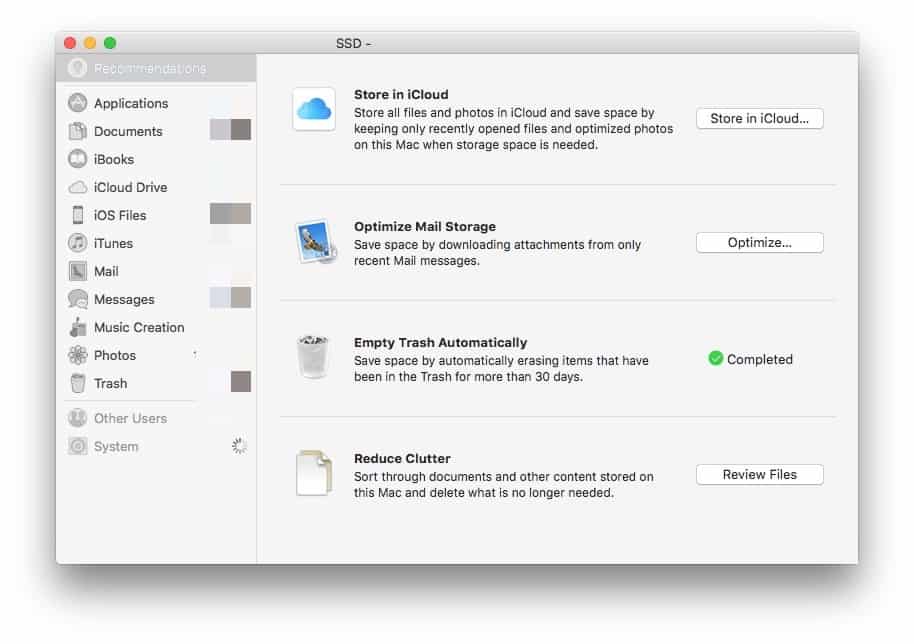
Task: Click the iOS Files device icon
Action: pos(77,215)
